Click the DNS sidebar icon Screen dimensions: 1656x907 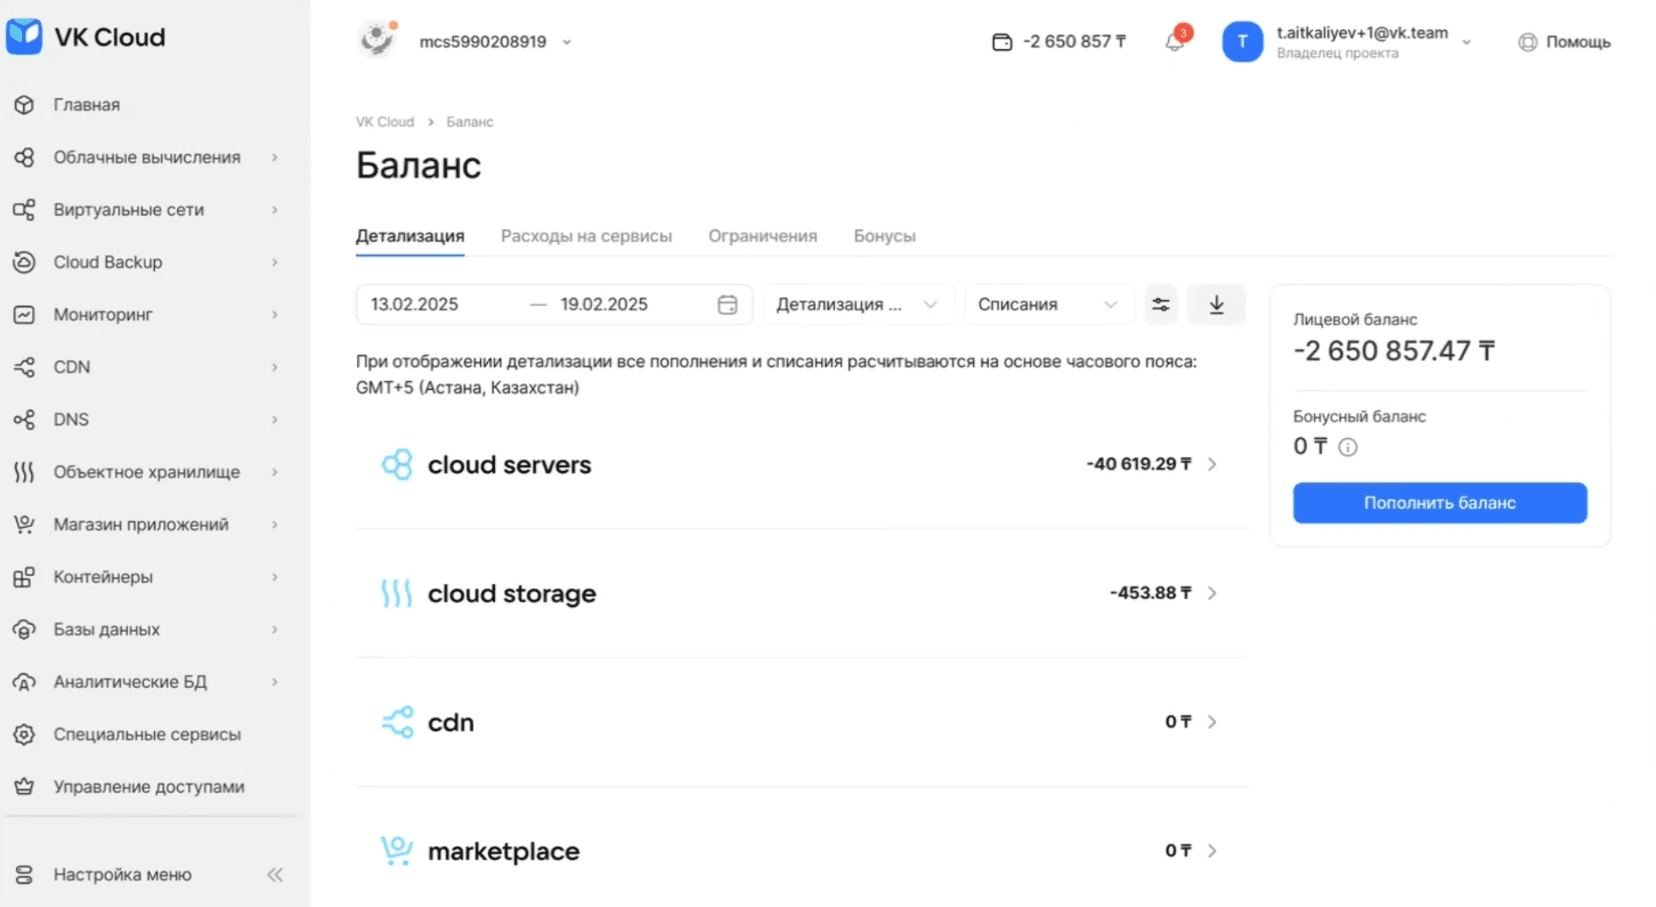tap(24, 419)
